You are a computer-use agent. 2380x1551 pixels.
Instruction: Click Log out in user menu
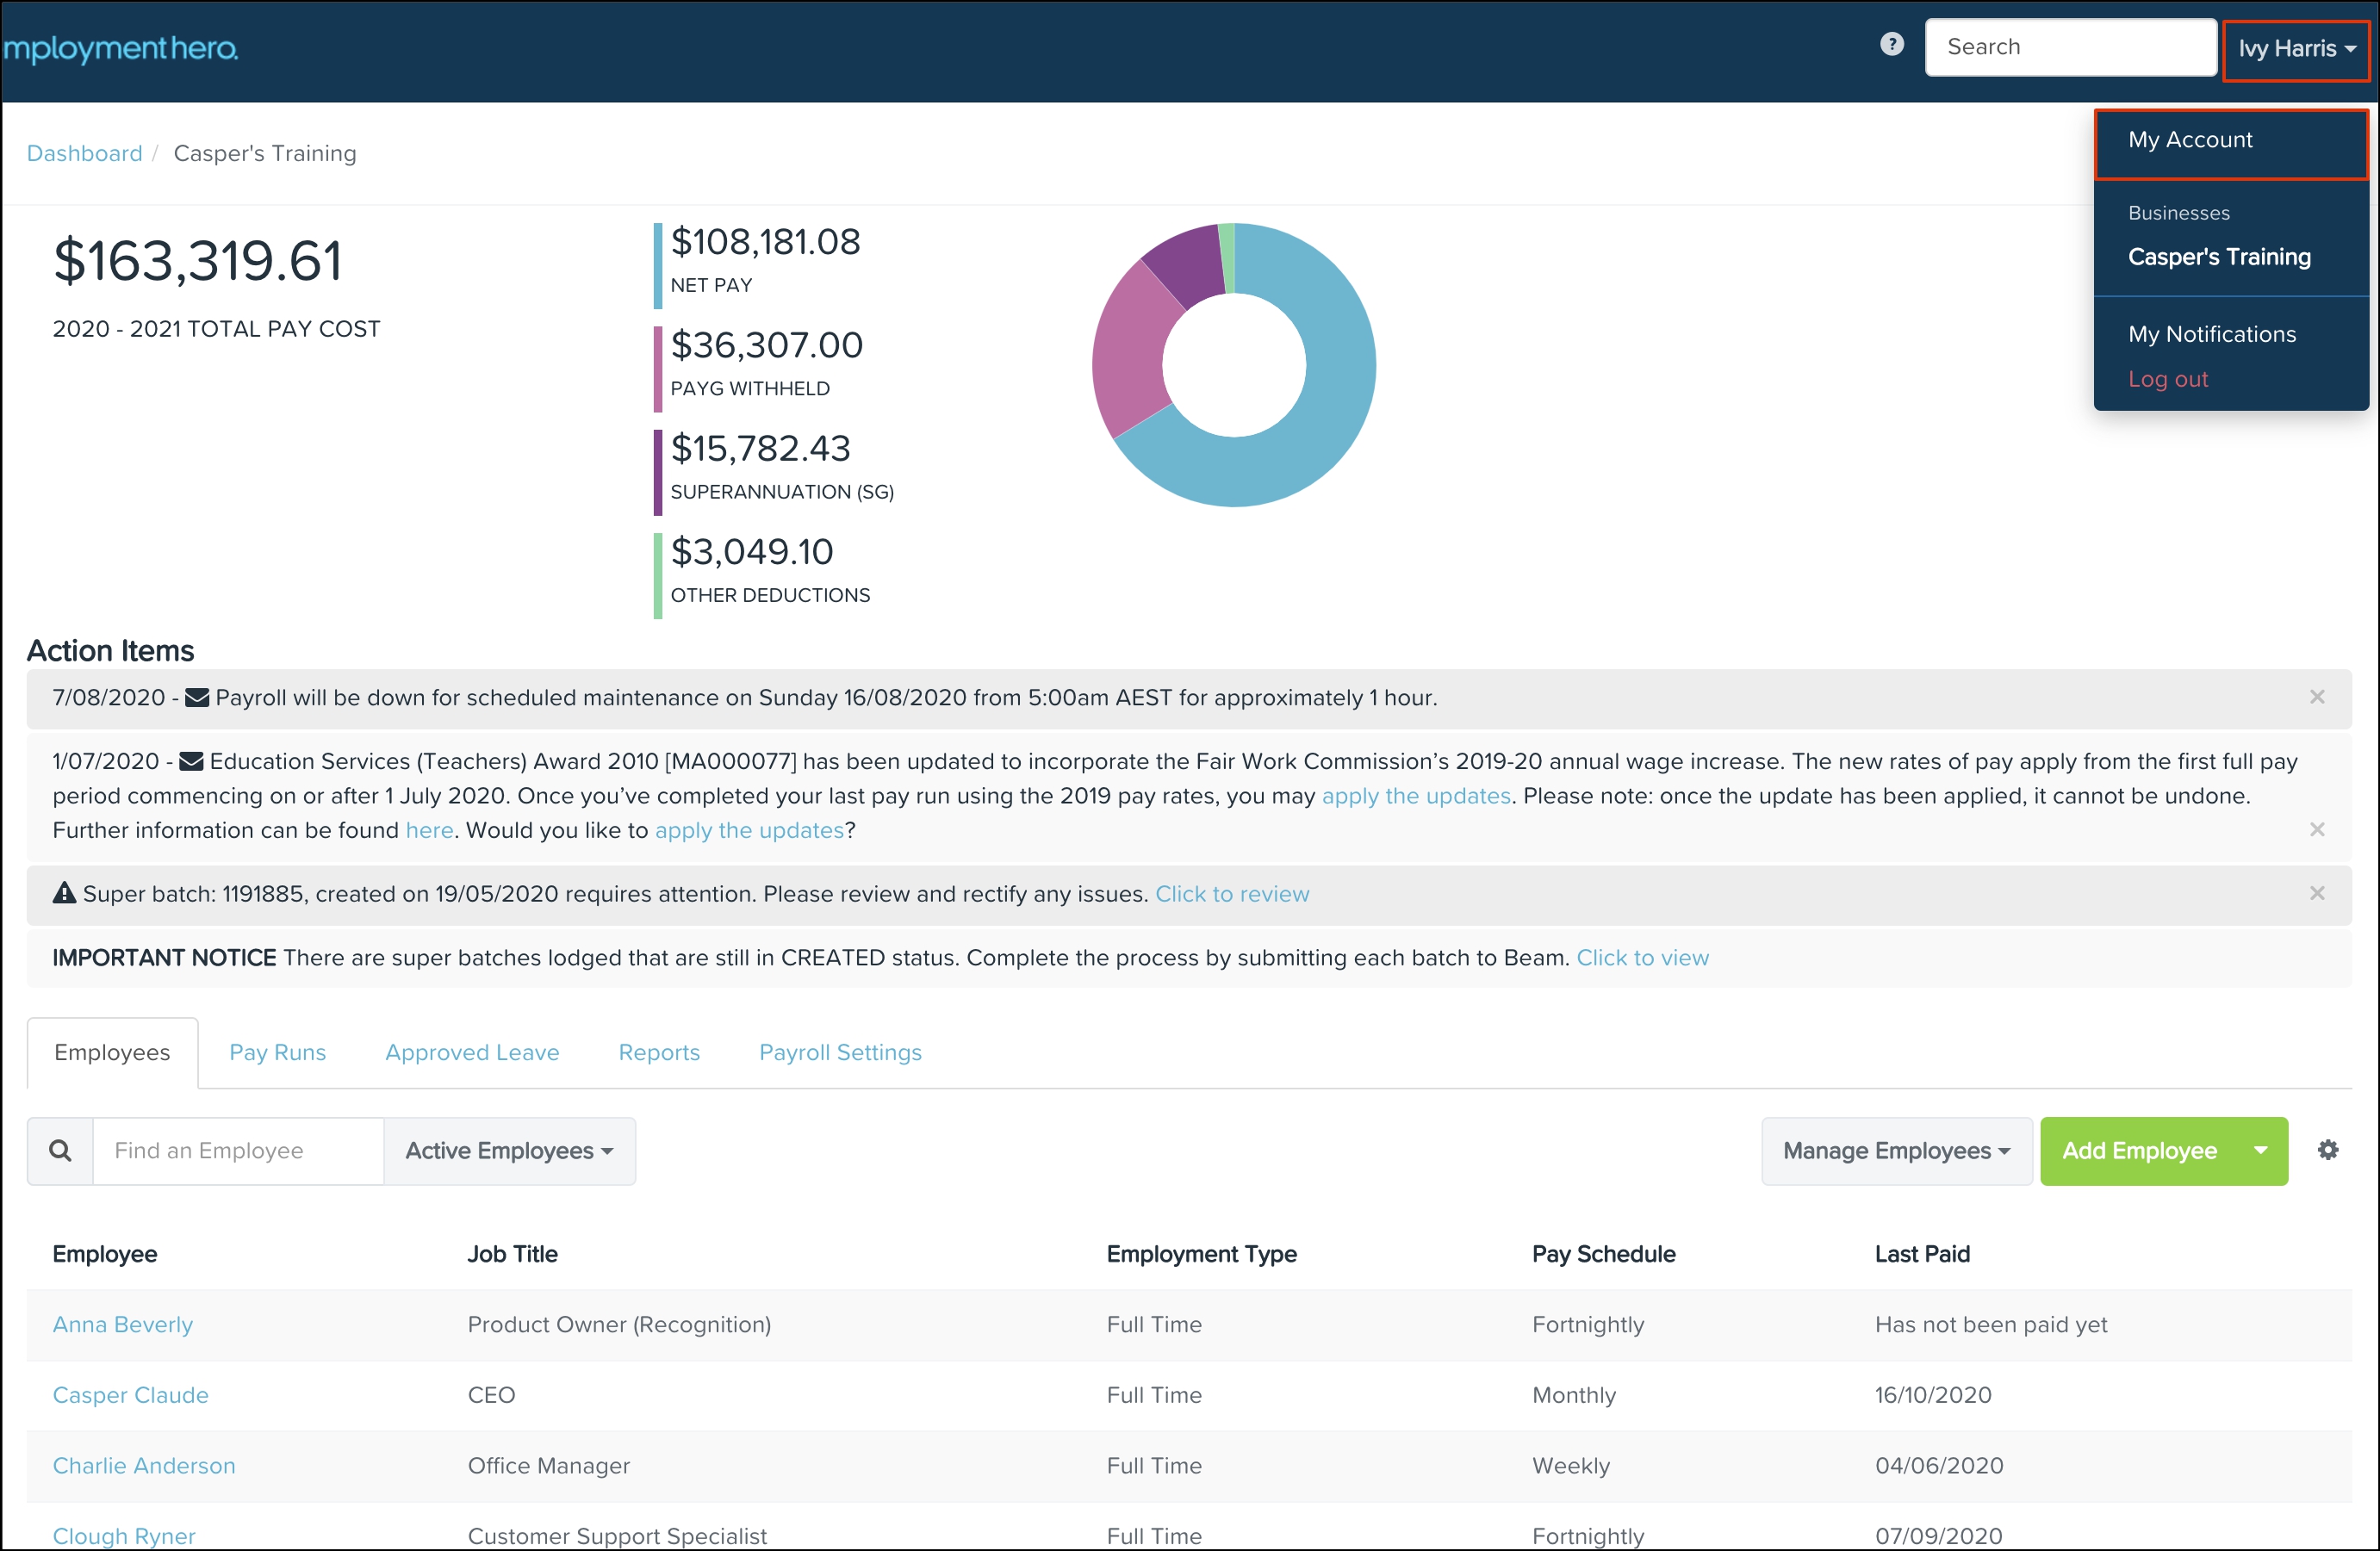2167,379
